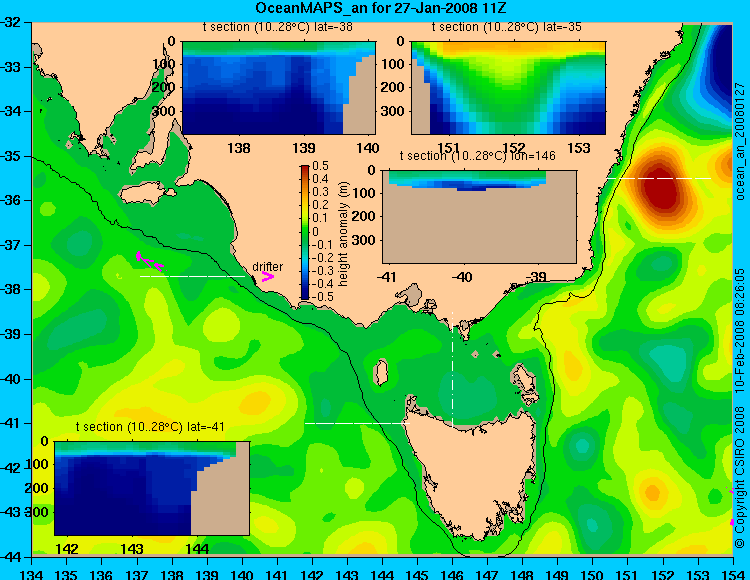
Task: Select the 't section lat=-38' inset title
Action: click(278, 27)
